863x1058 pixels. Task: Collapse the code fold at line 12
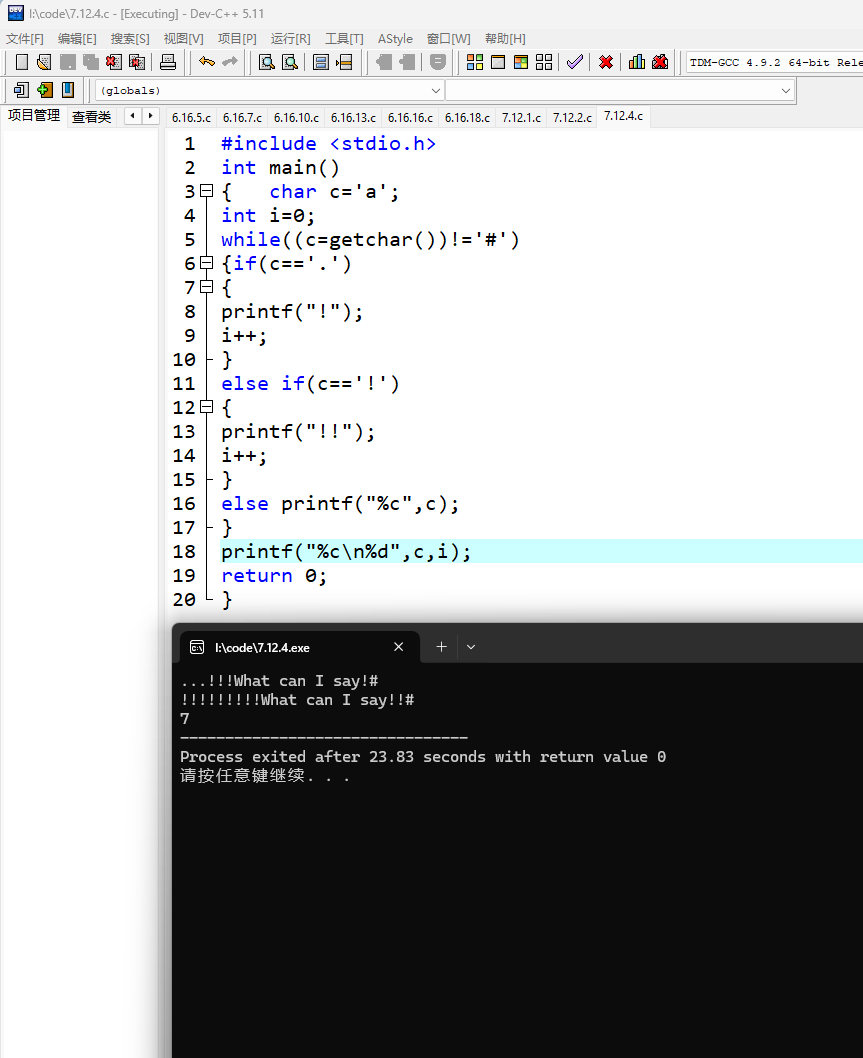tap(207, 407)
